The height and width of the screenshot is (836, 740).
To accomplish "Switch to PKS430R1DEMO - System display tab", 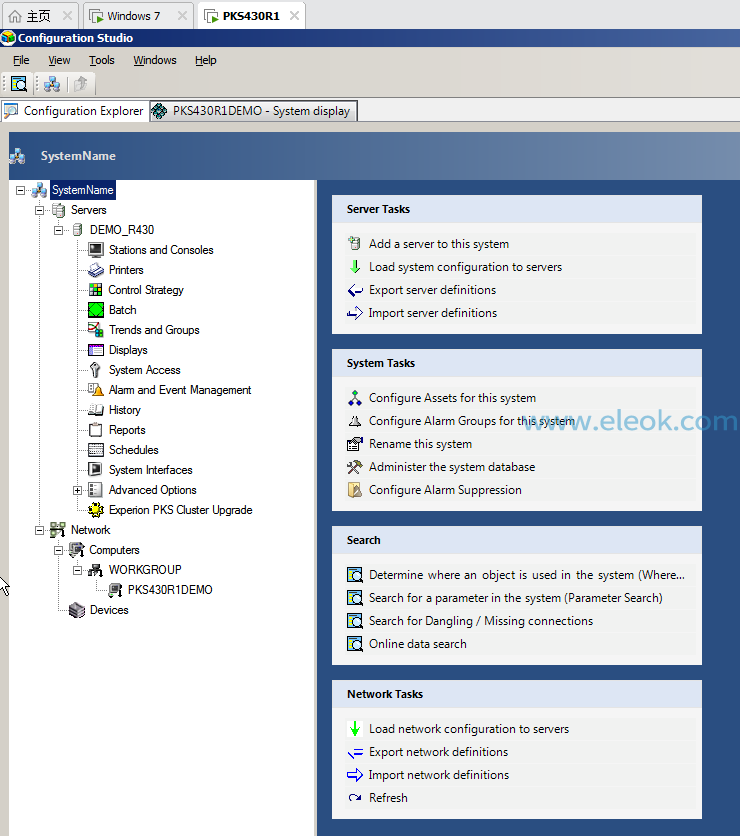I will [253, 111].
